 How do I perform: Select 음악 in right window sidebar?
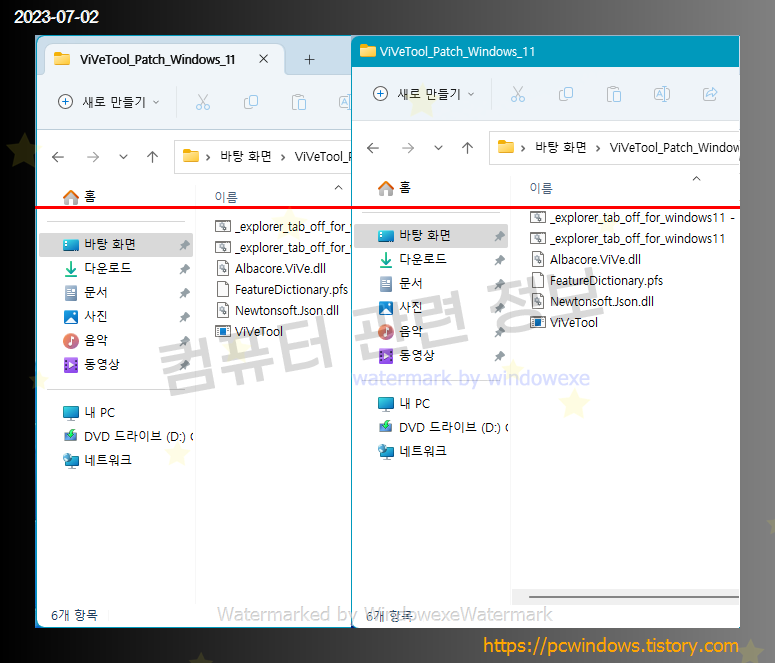tap(431, 331)
